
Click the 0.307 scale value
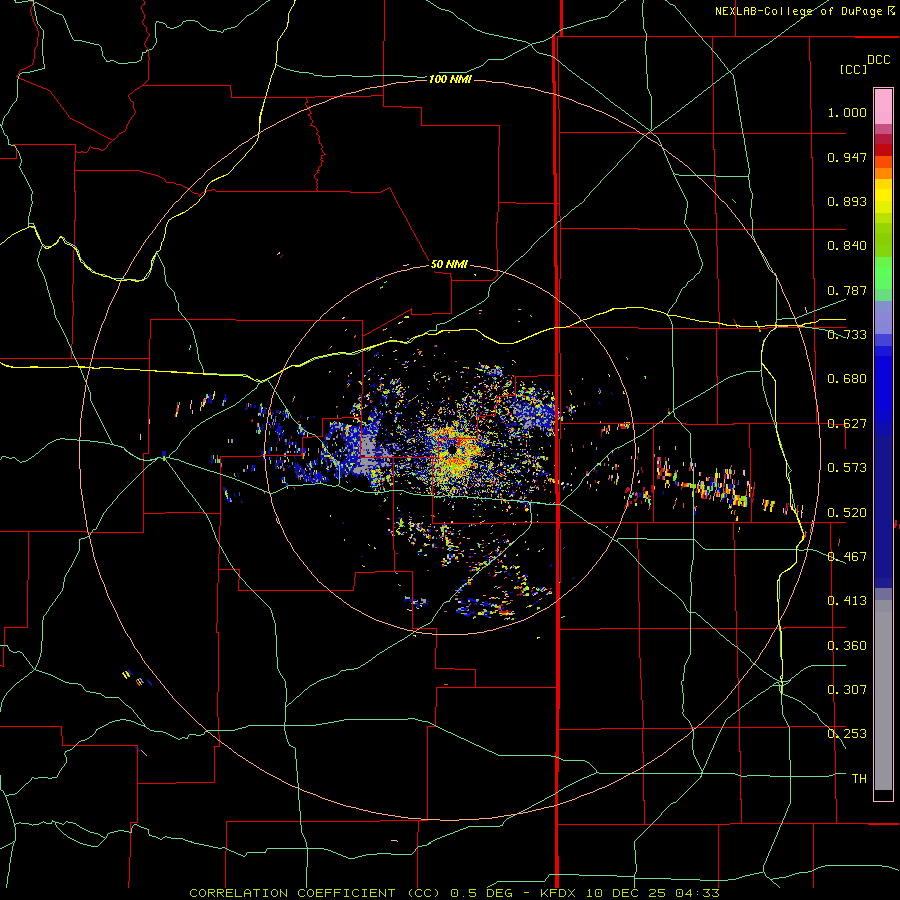847,690
